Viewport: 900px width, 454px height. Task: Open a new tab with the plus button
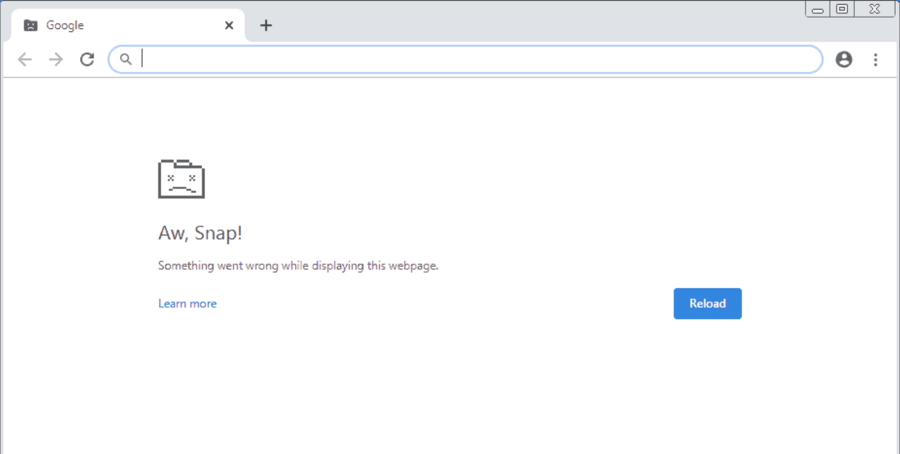point(266,25)
